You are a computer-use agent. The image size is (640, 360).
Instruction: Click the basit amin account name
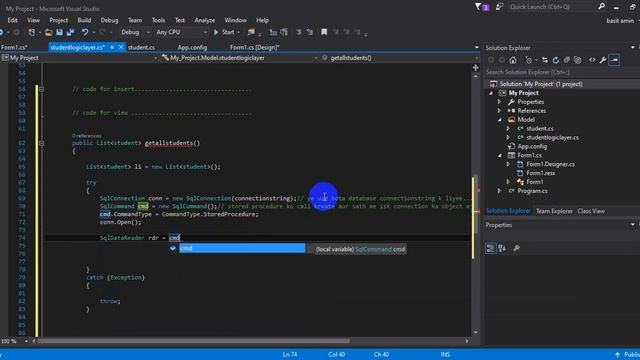pos(620,20)
